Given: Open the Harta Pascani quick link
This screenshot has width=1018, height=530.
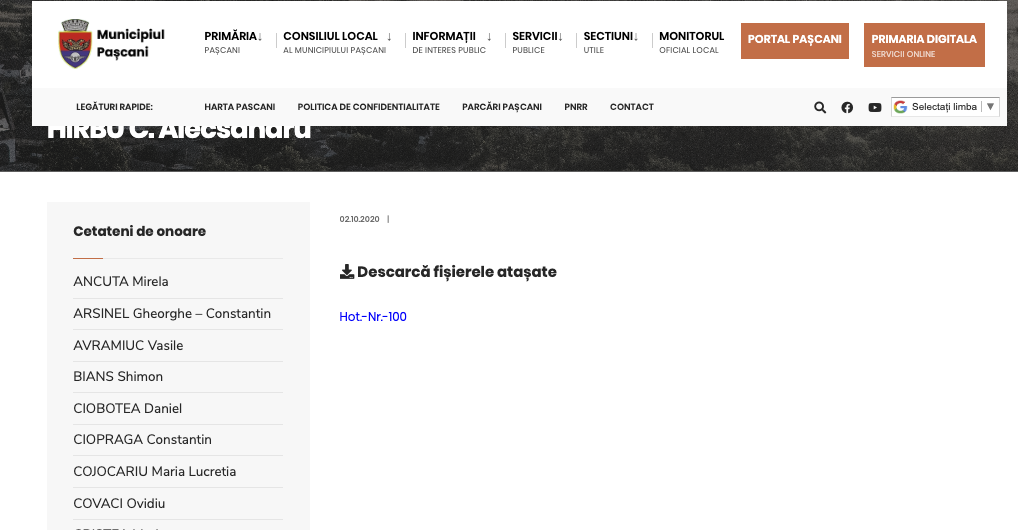Looking at the screenshot, I should pyautogui.click(x=239, y=107).
